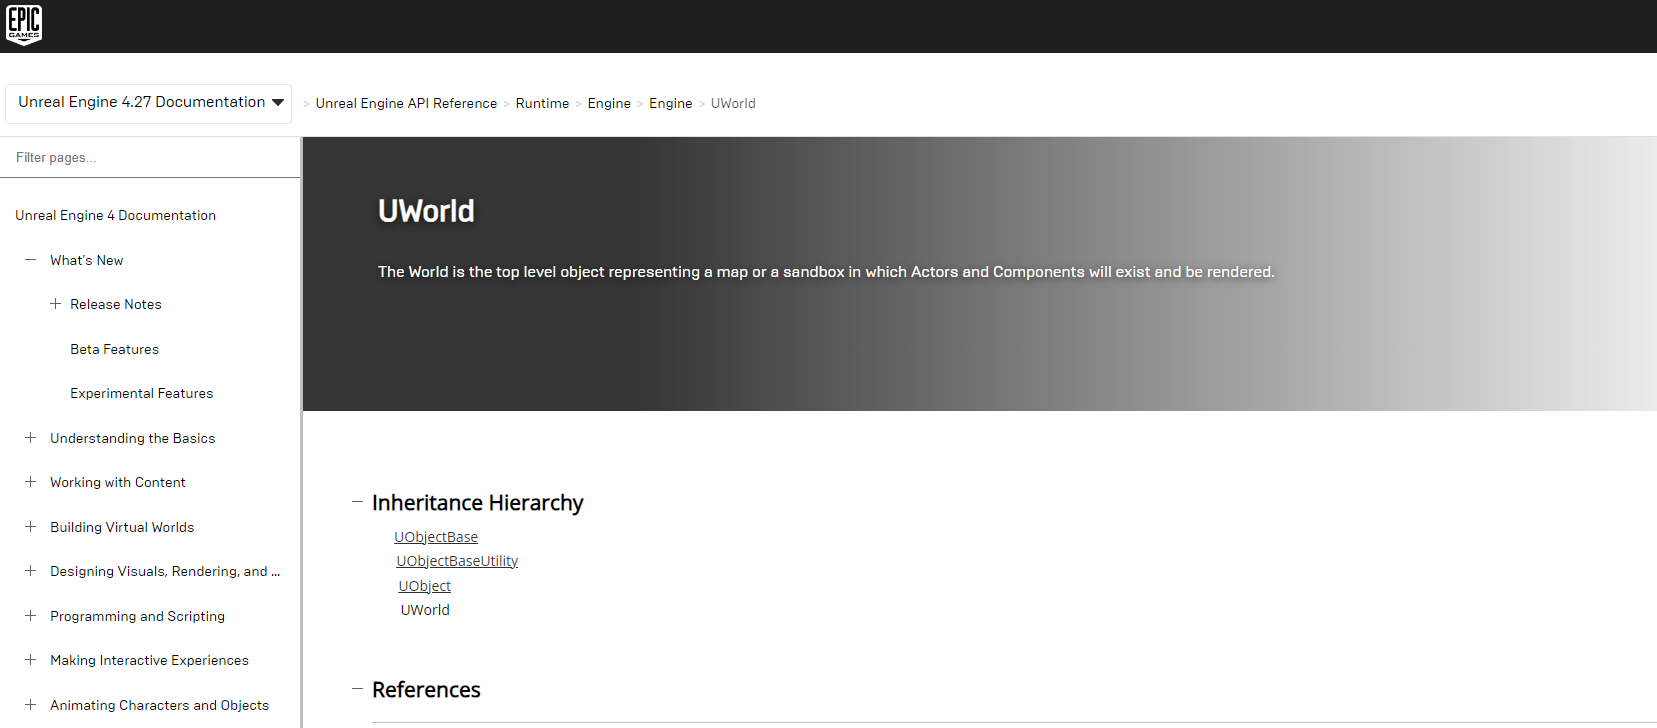
Task: Open Unreal Engine 4 Documentation sidebar entry
Action: [x=115, y=215]
